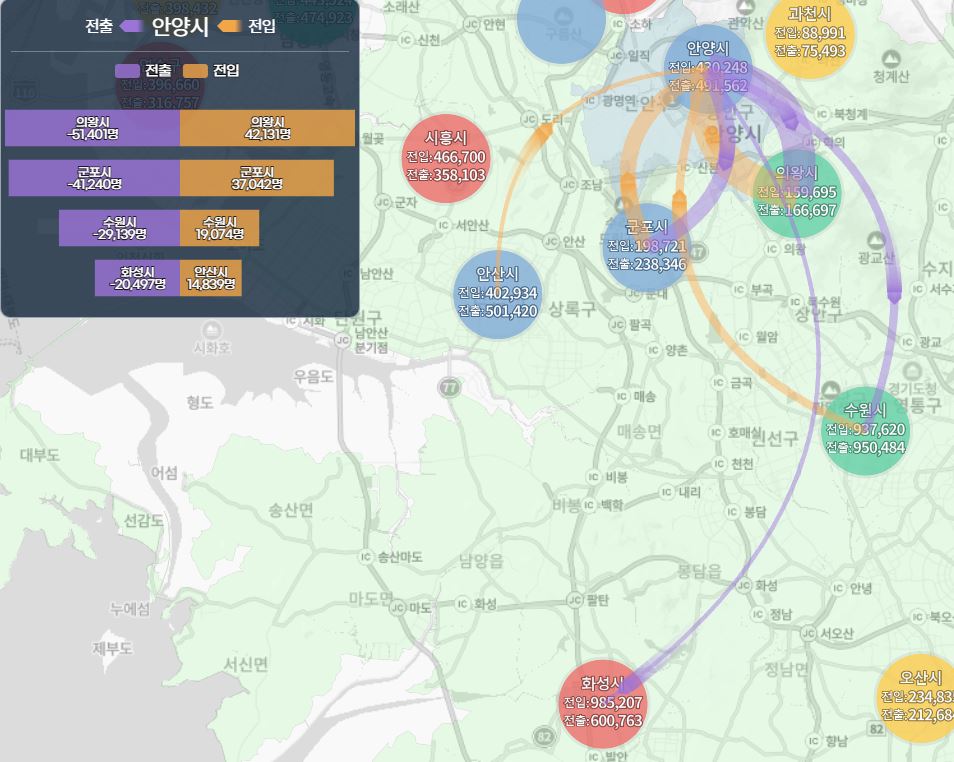Select the IC 봉담 interchange marker

pyautogui.click(x=733, y=512)
